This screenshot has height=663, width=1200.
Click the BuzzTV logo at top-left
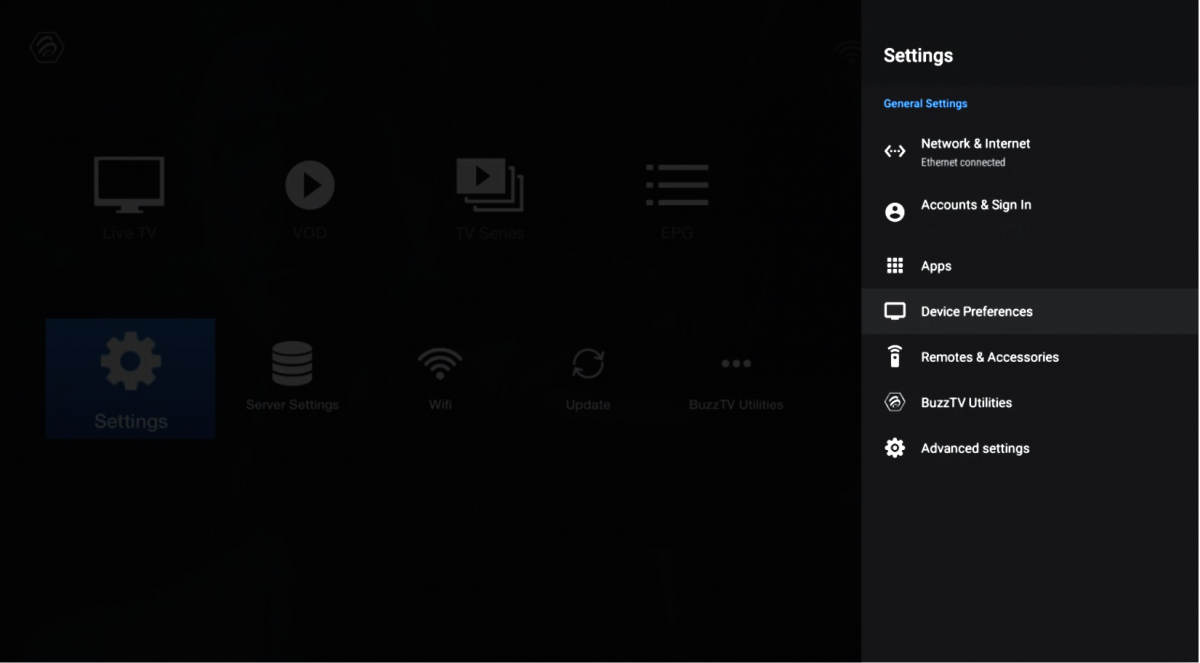click(x=47, y=47)
